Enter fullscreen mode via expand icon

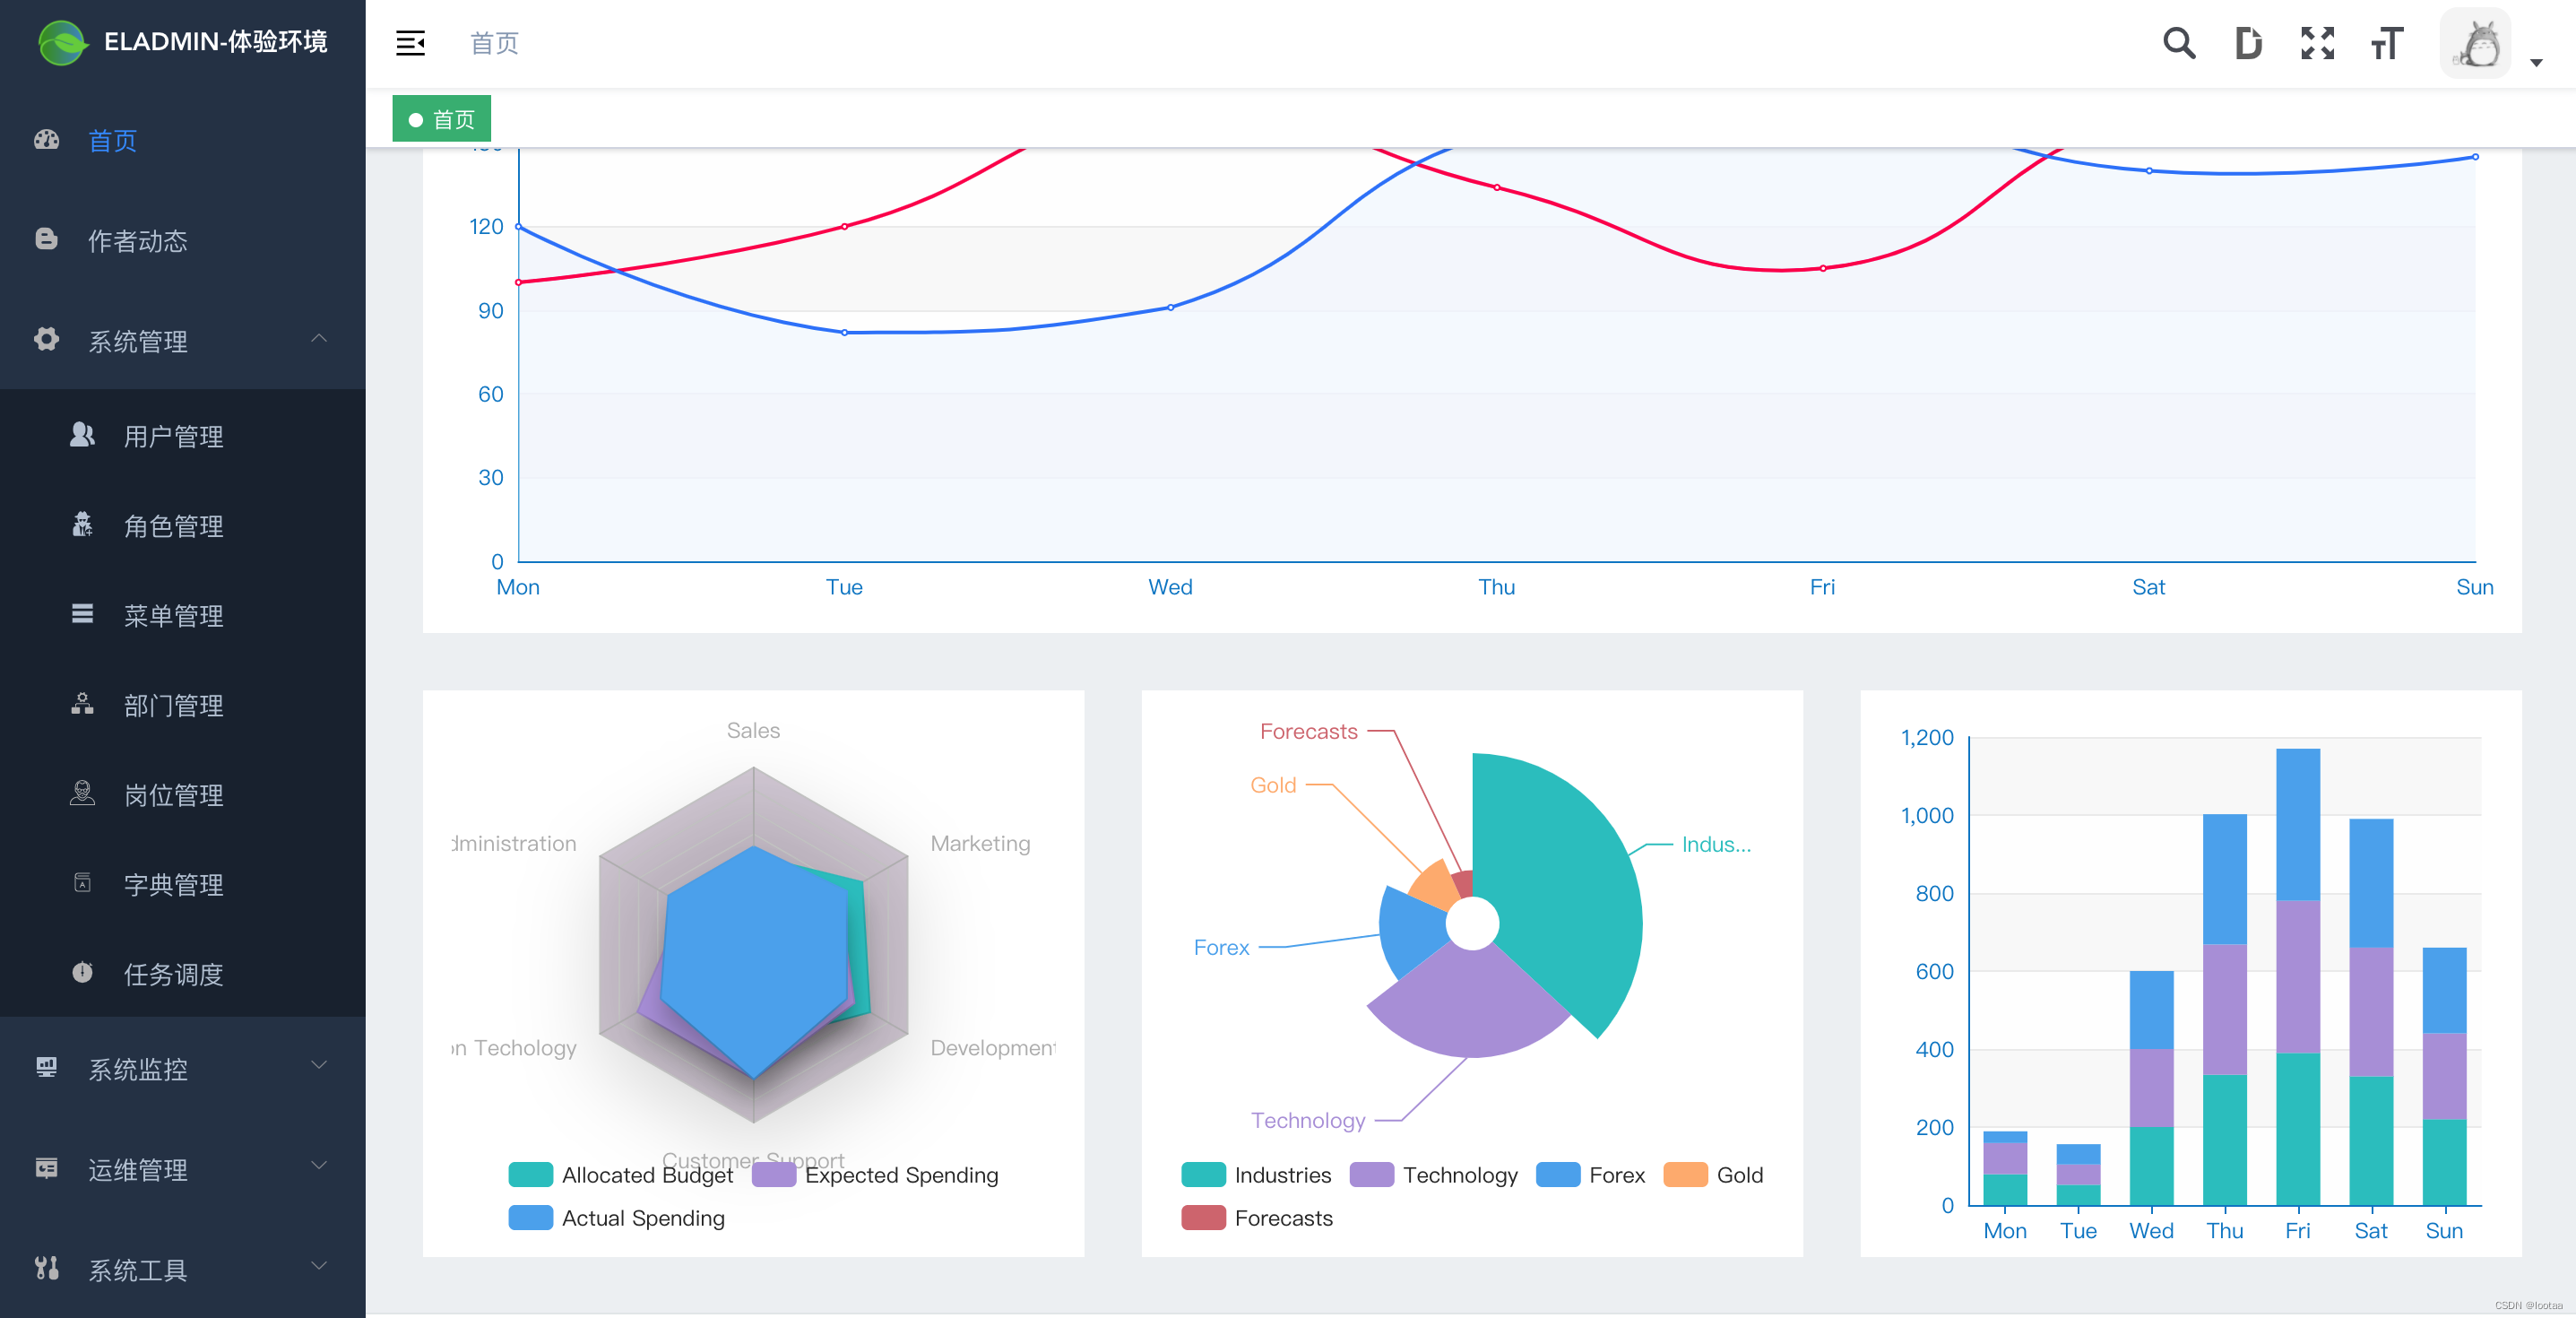(2316, 43)
